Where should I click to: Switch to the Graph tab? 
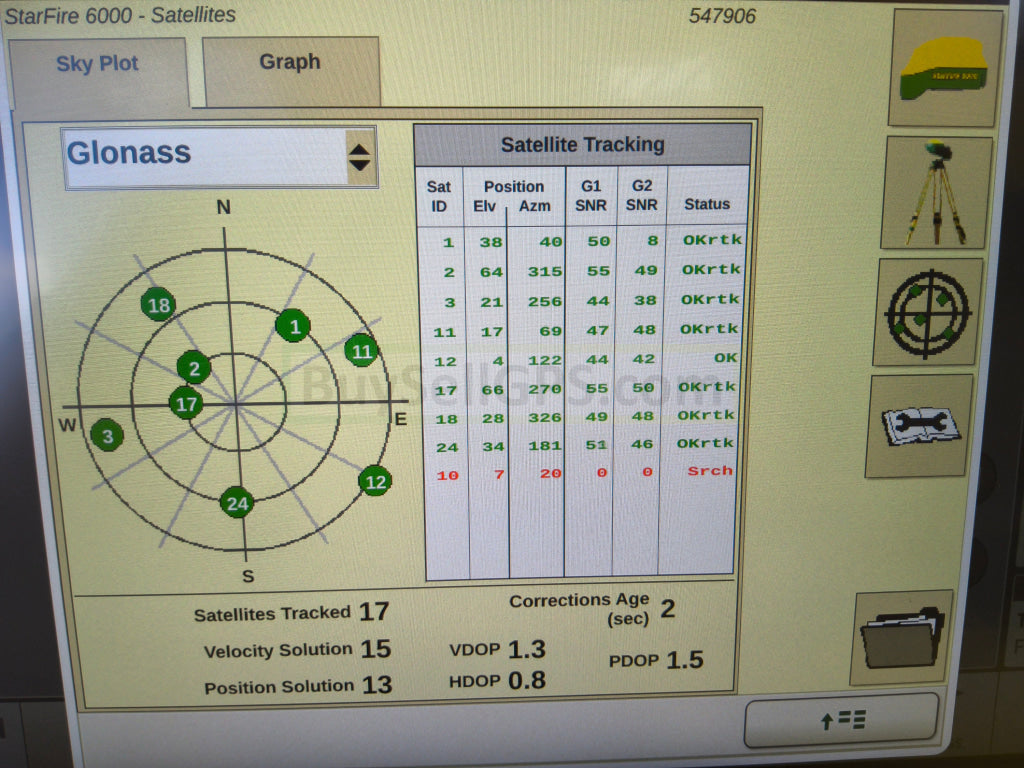290,63
